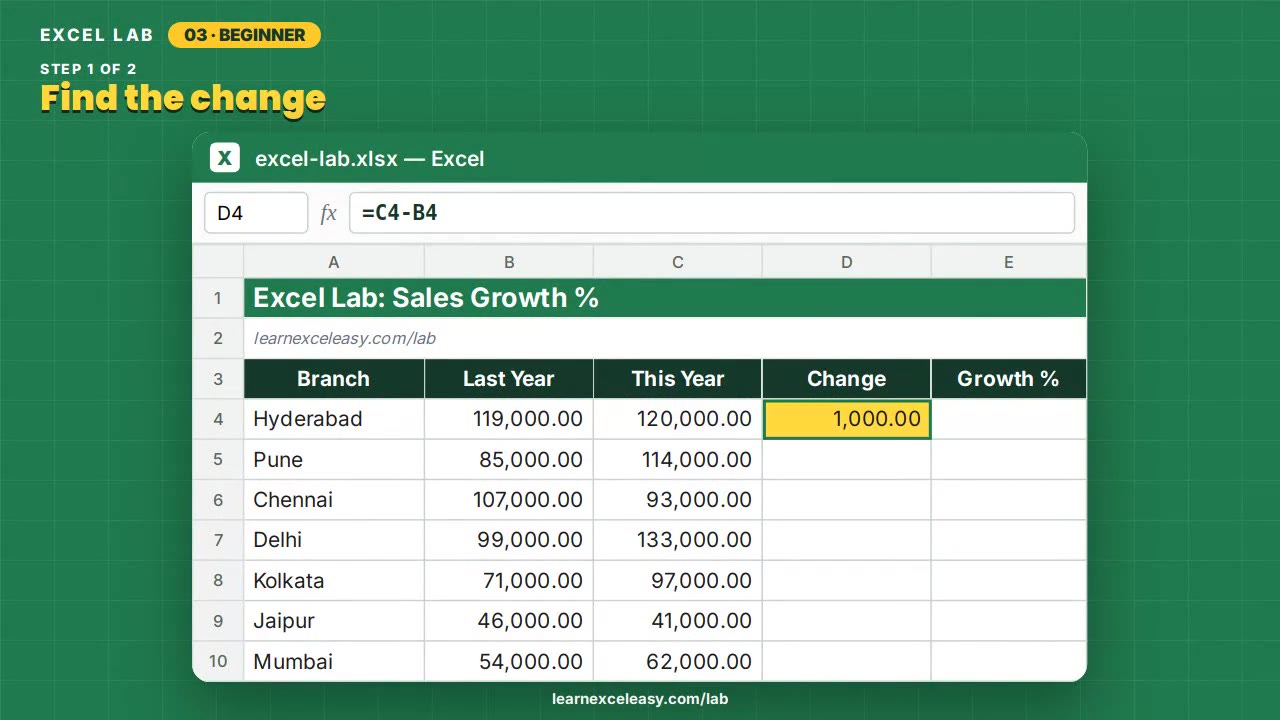
Task: Select the Pune cell
Action: (334, 460)
